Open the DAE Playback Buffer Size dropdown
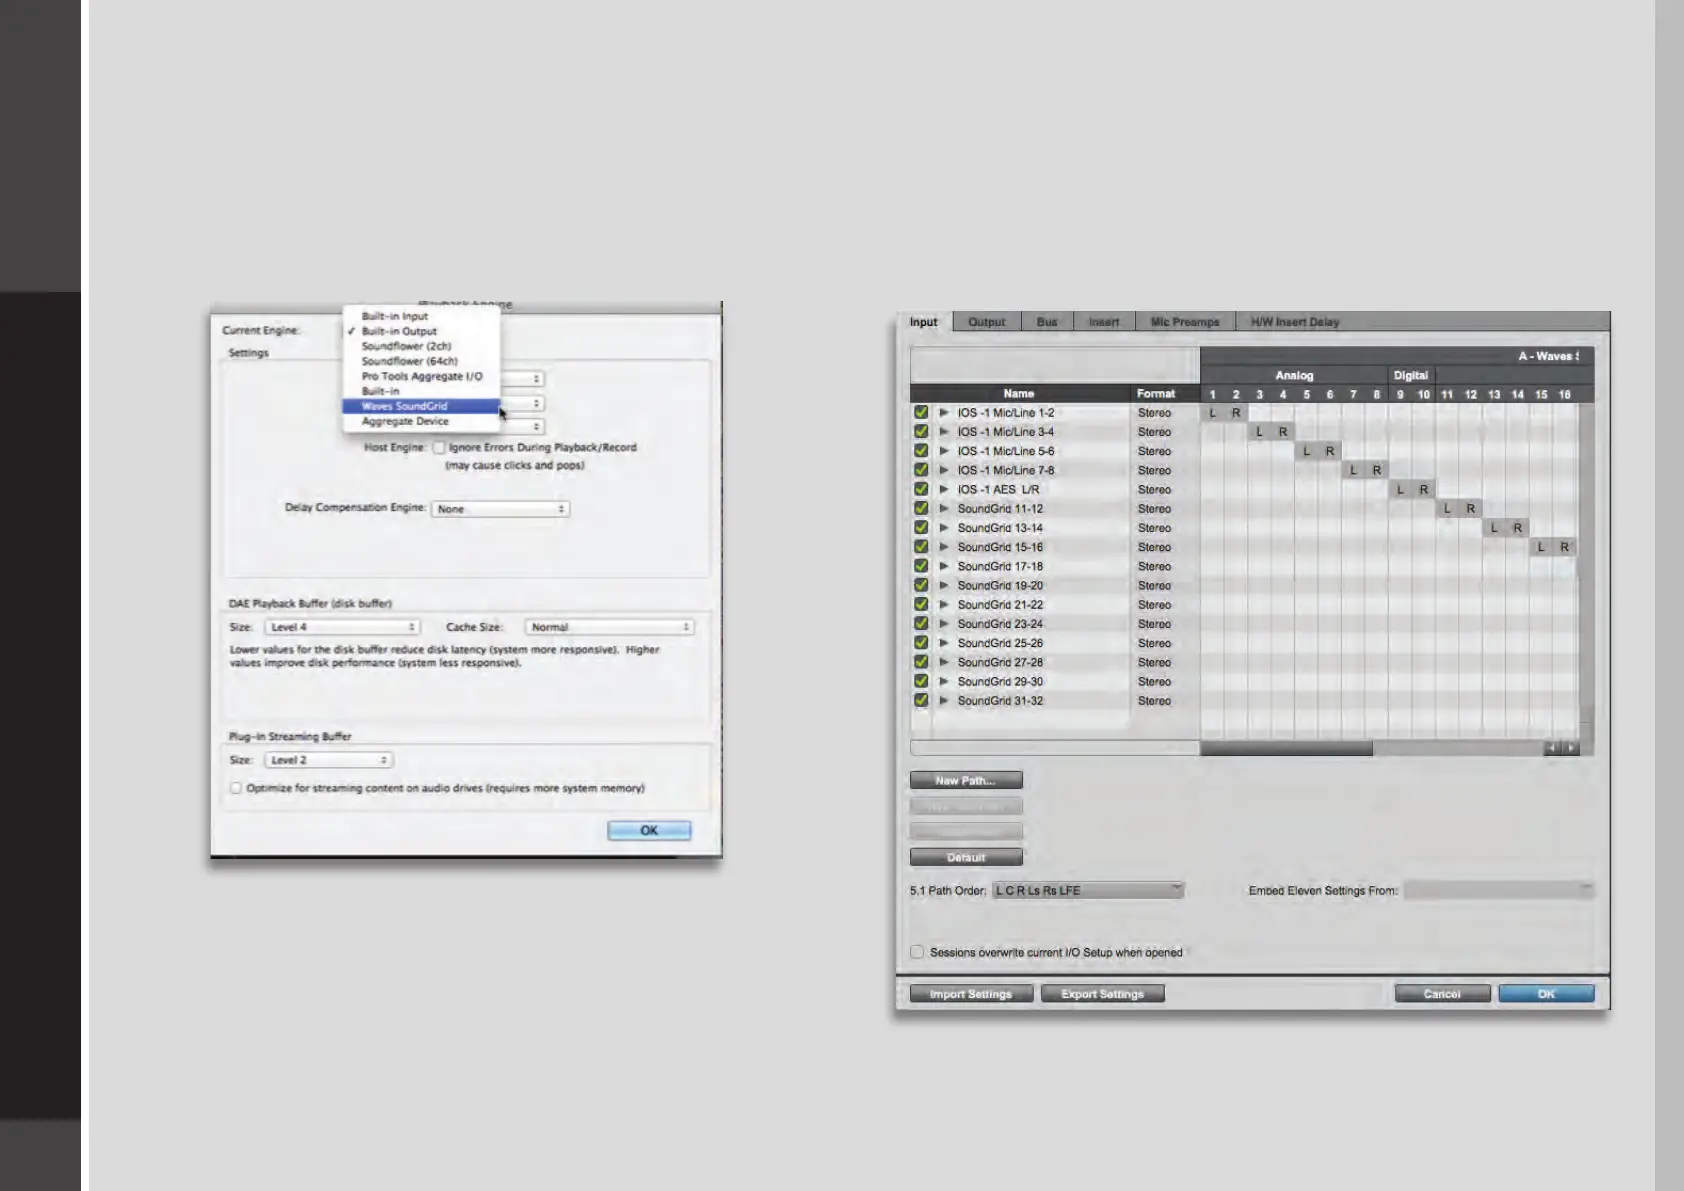The height and width of the screenshot is (1191, 1684). click(x=342, y=627)
